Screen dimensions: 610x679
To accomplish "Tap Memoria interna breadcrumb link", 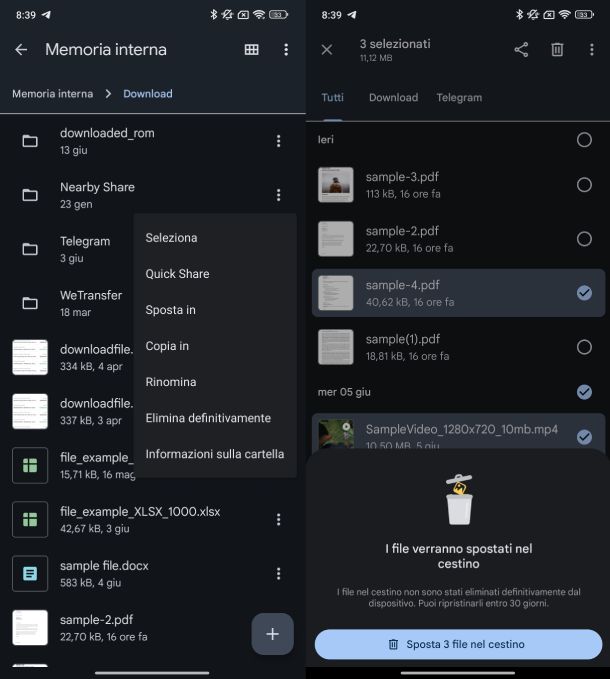I will [x=52, y=94].
